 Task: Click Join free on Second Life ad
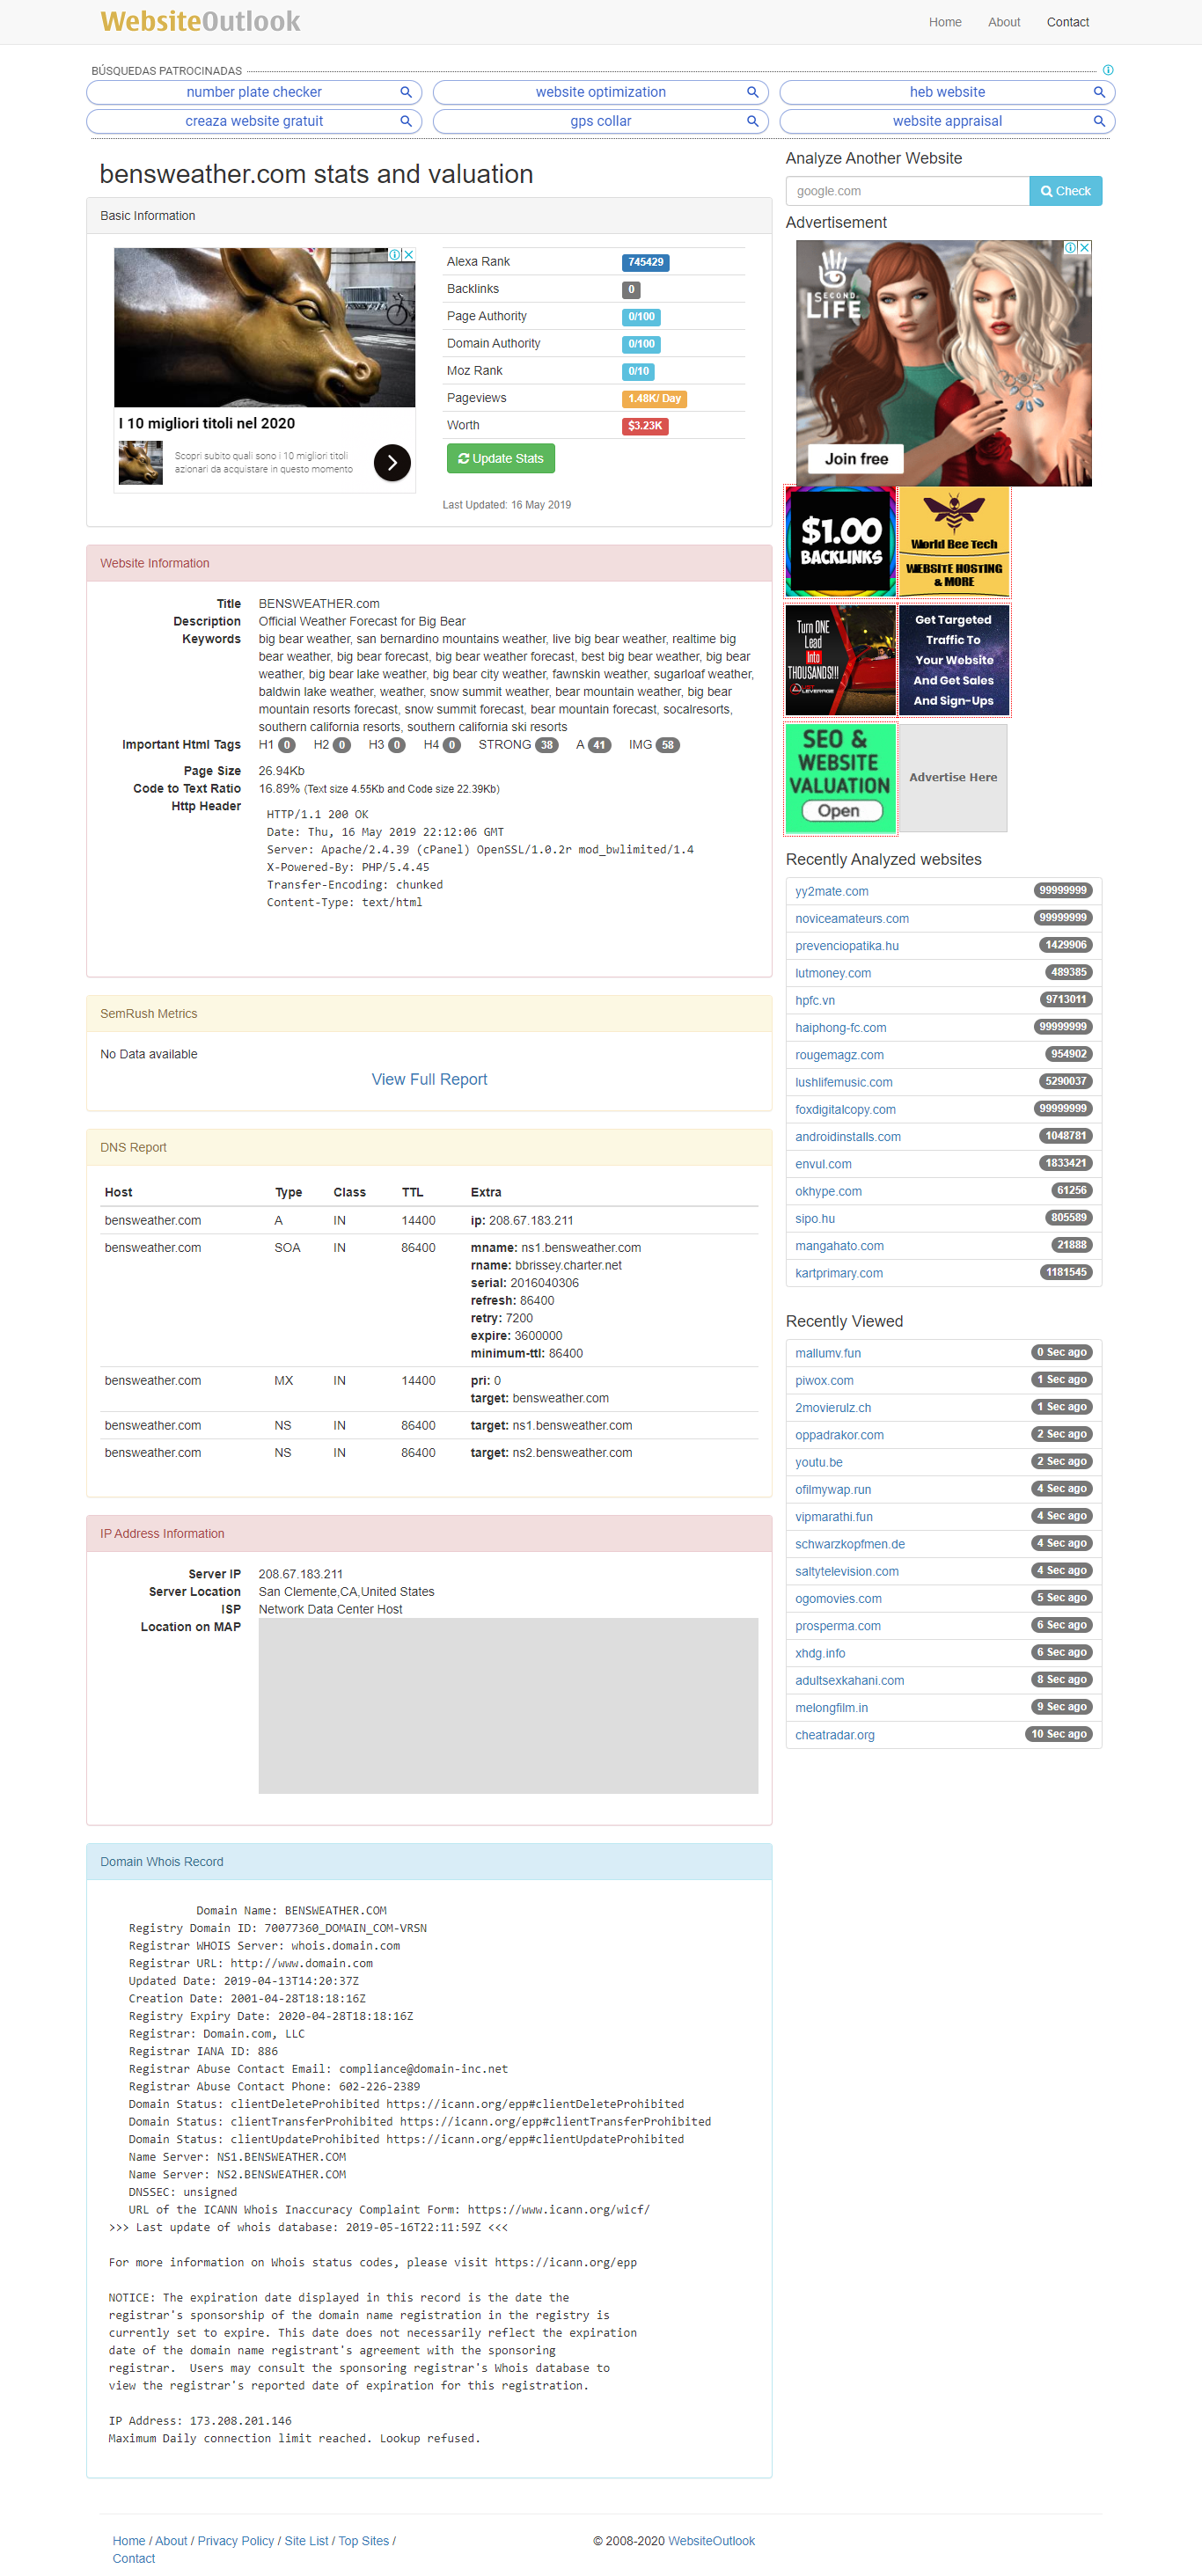point(856,459)
